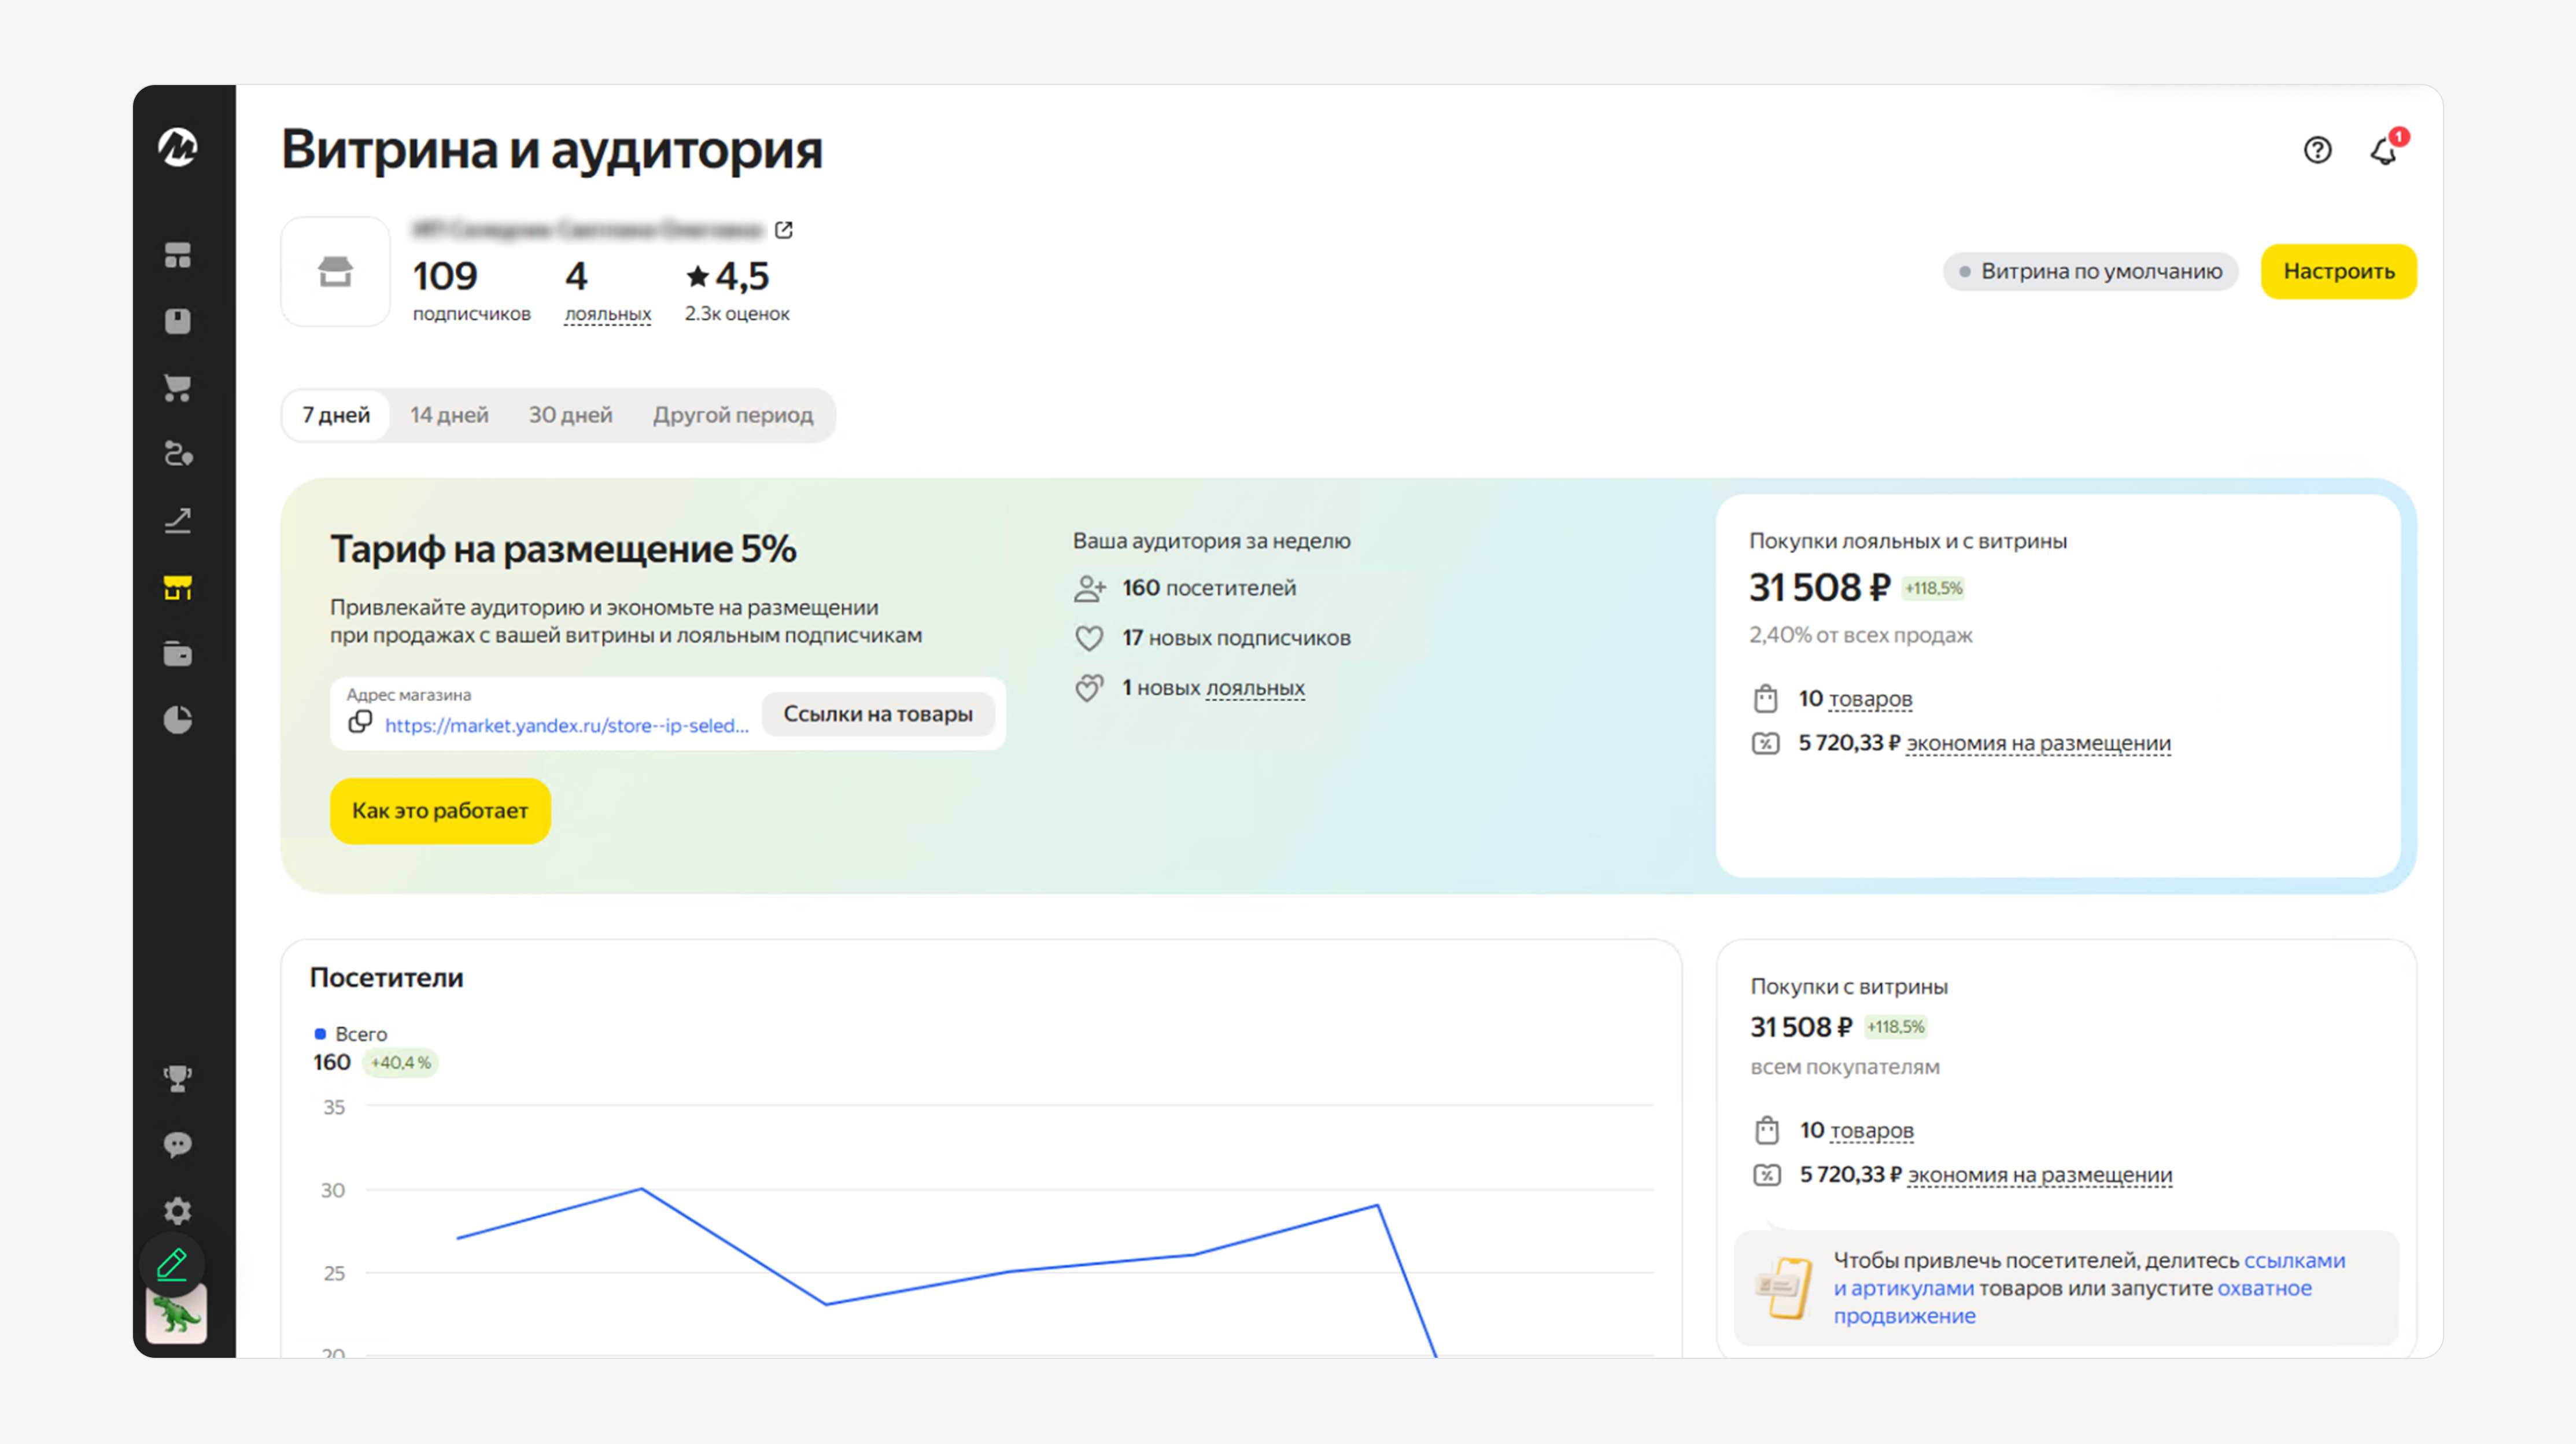Switch to the 14 дней period
The image size is (2576, 1444).
[449, 415]
